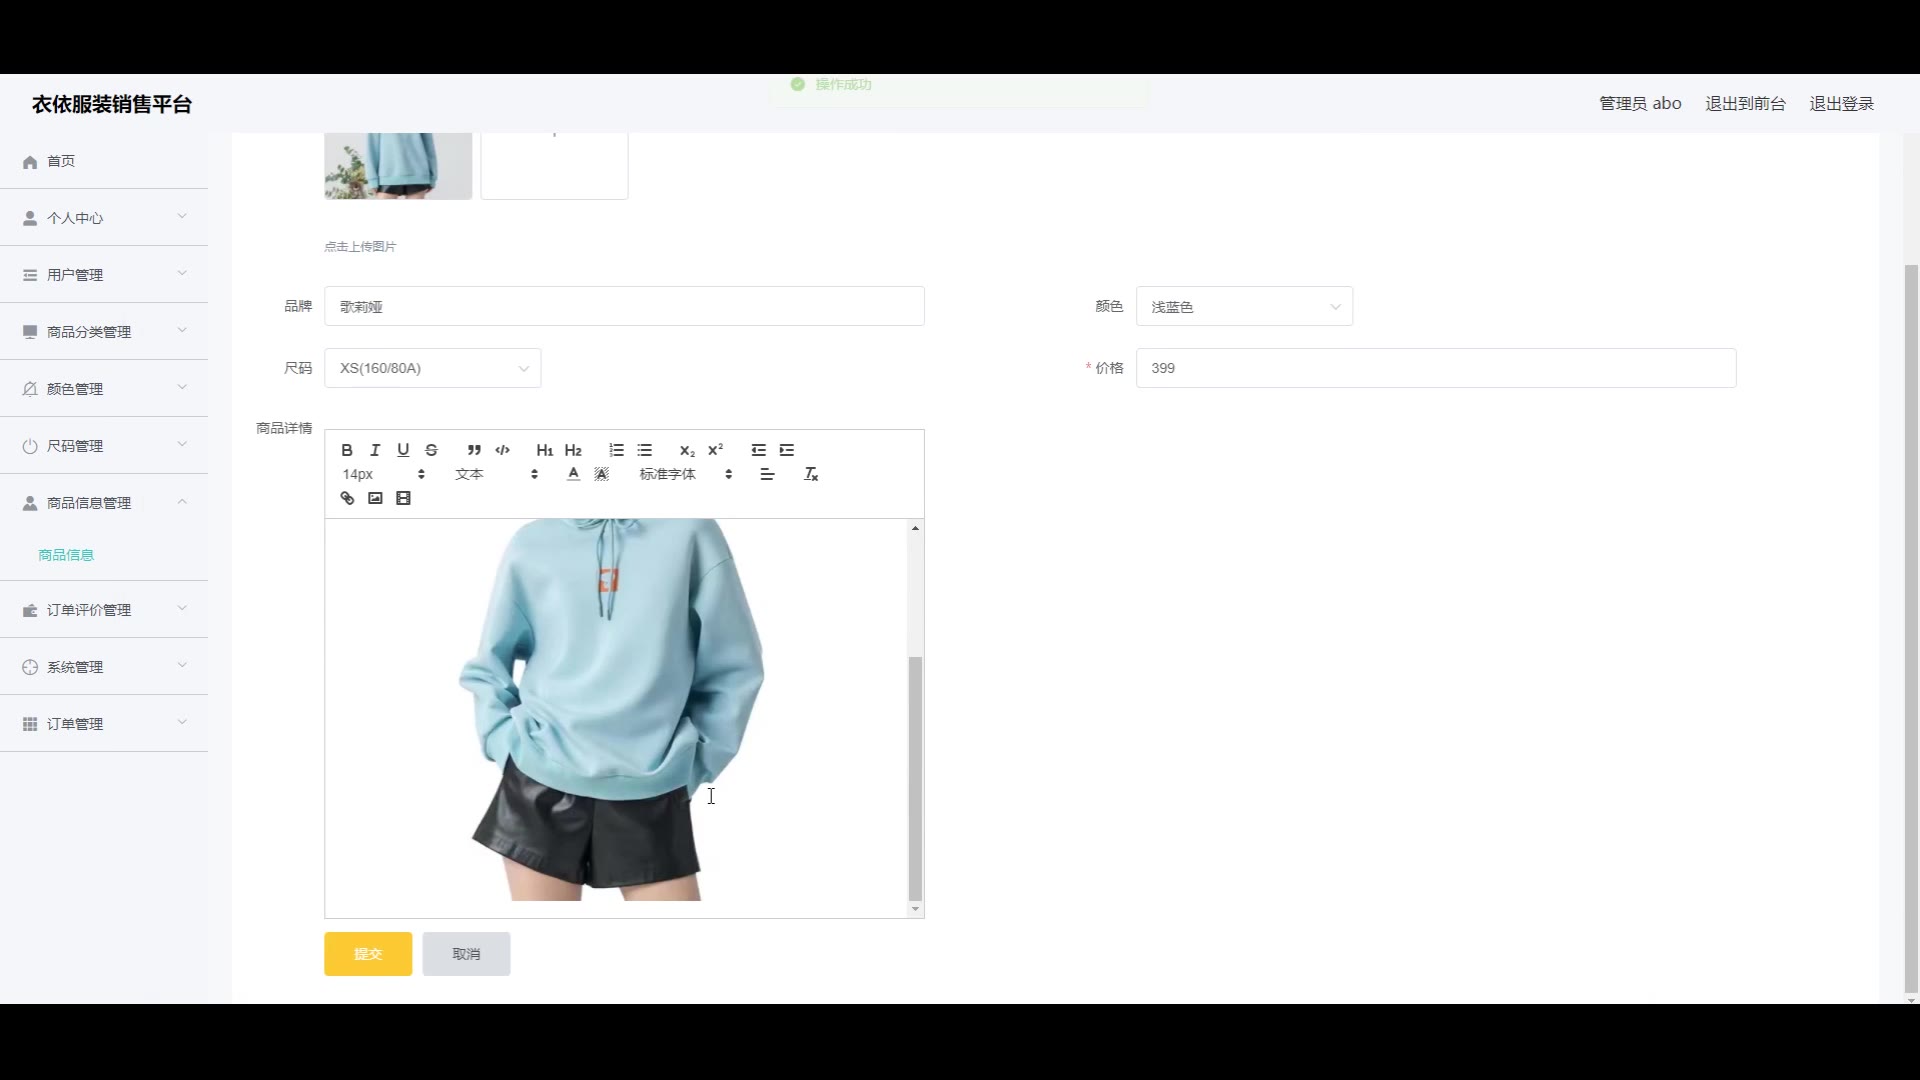Click the editor scrollbar up arrow
The image size is (1920, 1080).
(x=915, y=528)
